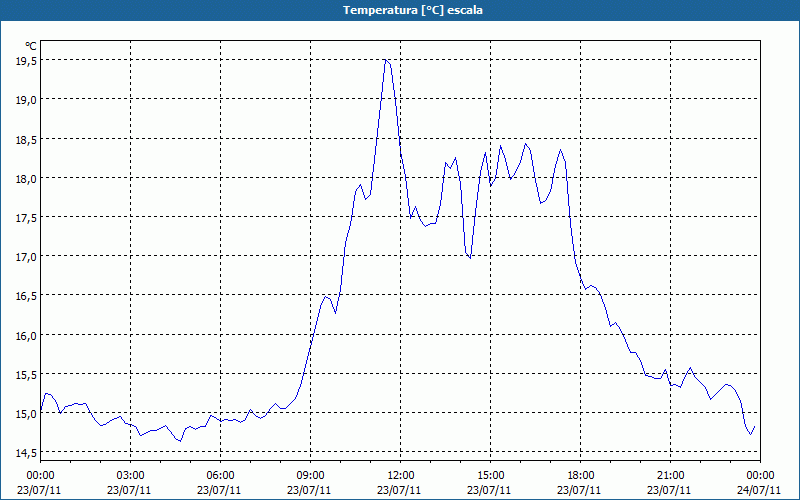Click the 06:00 time label
This screenshot has height=500, width=800.
(x=220, y=476)
